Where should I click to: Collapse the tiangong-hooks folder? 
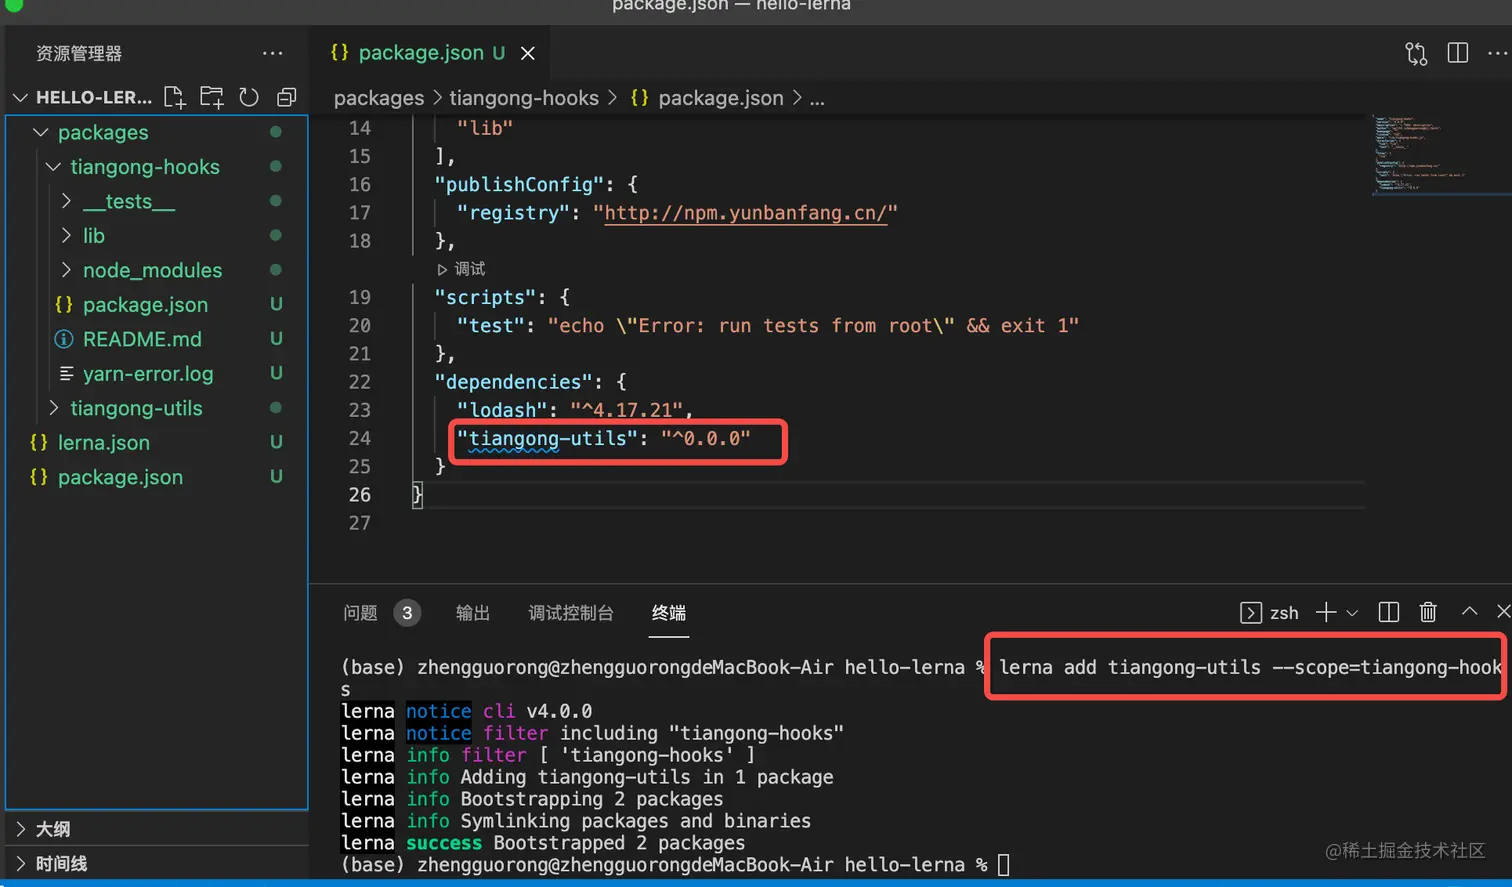(x=54, y=167)
